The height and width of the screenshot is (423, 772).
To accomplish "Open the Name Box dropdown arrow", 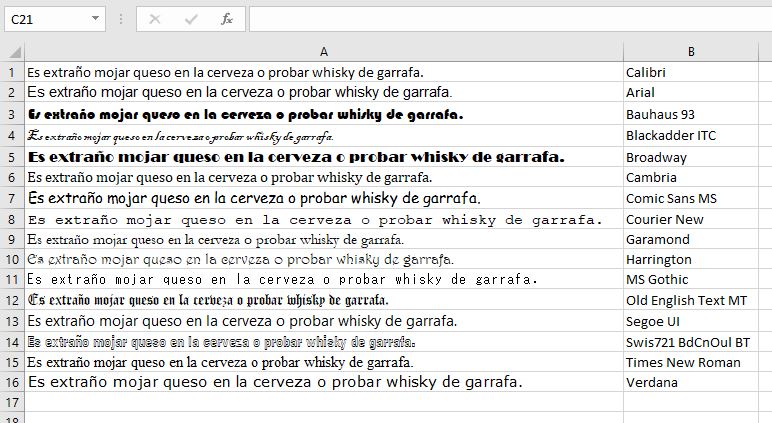I will (x=95, y=19).
